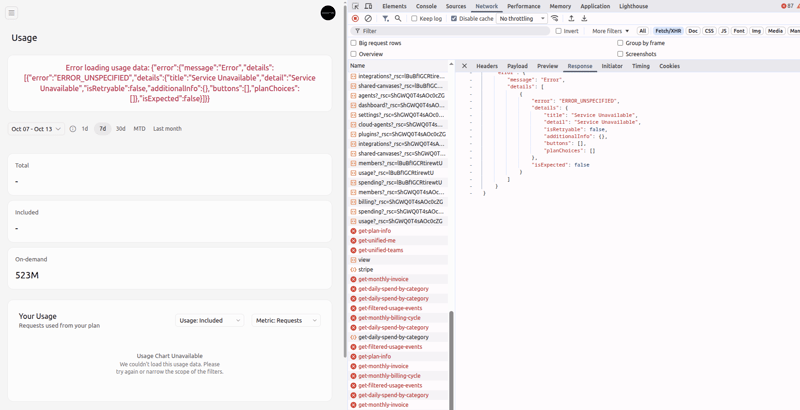The width and height of the screenshot is (800, 410).
Task: Toggle the Fetch/XHR type filter
Action: [x=668, y=31]
